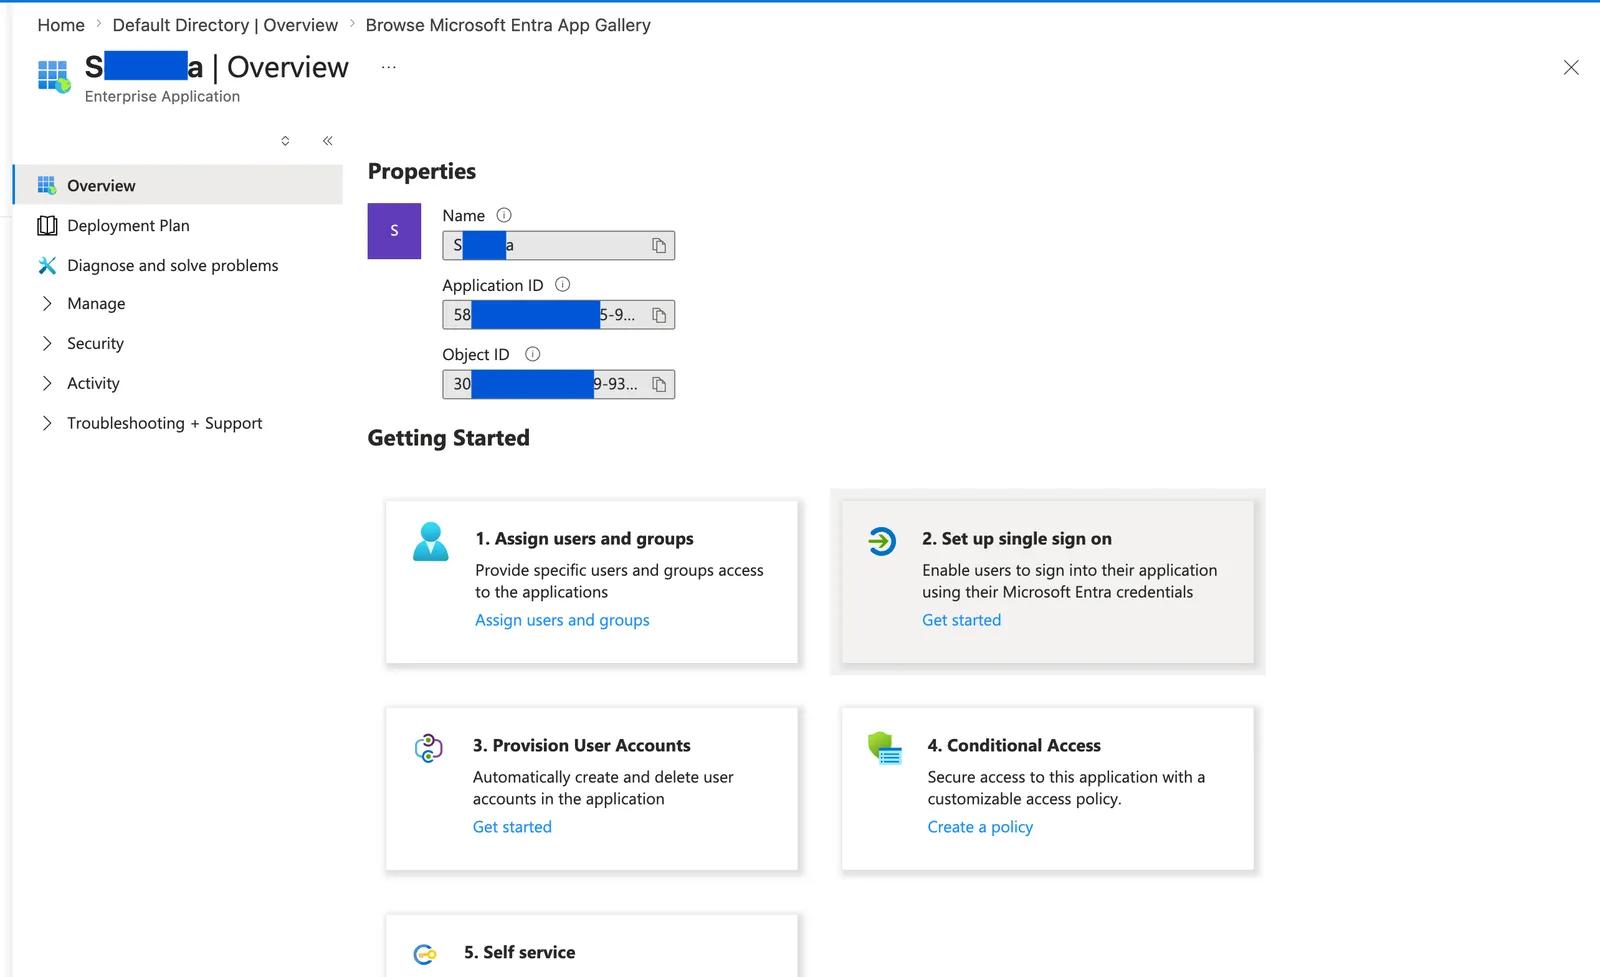Click the Self service card title
Screen dimensions: 1600x977
coord(519,952)
